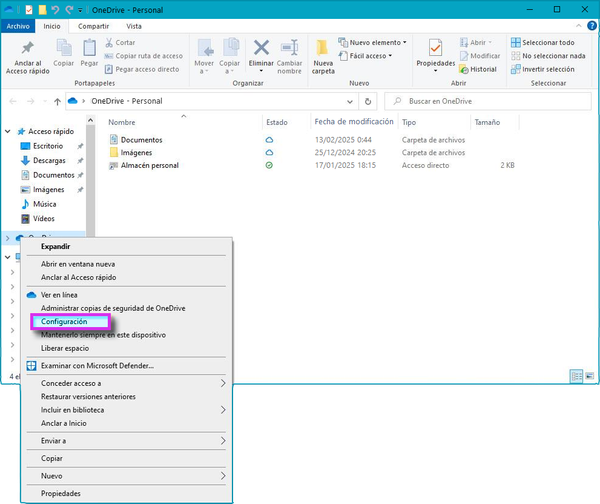Open Música in the navigation pane
This screenshot has width=600, height=504.
coord(44,204)
